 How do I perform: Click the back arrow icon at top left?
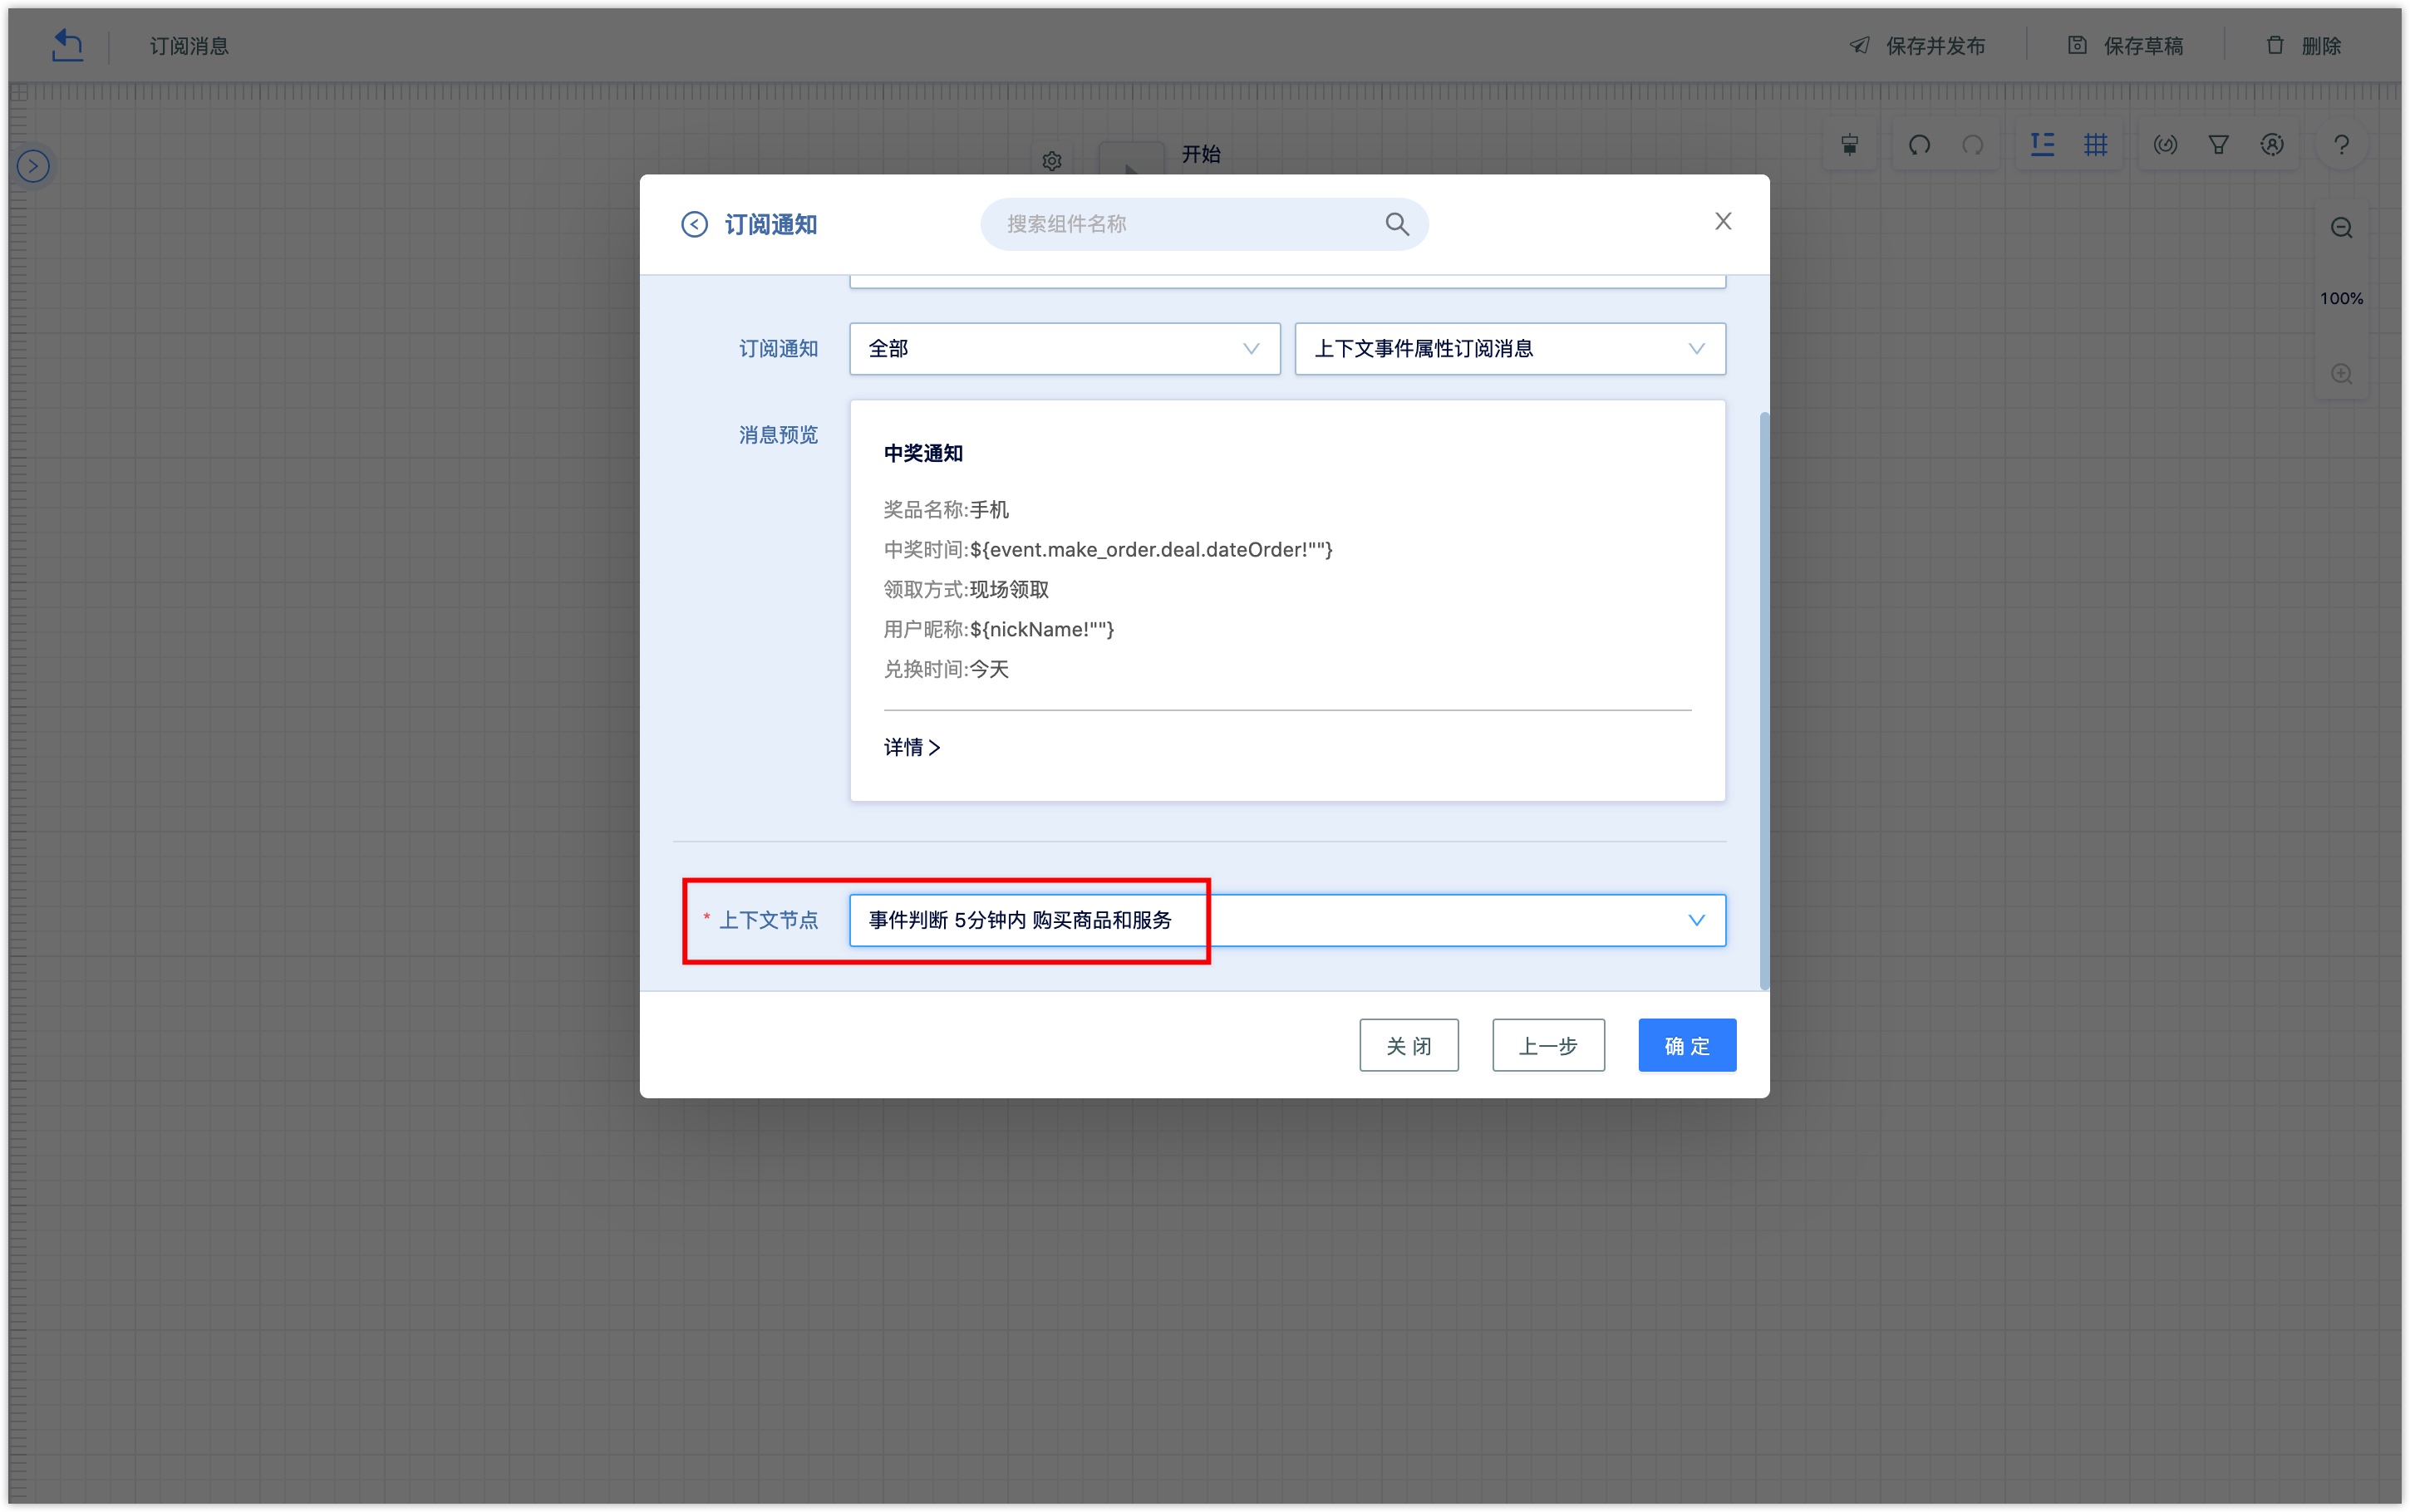pyautogui.click(x=67, y=45)
